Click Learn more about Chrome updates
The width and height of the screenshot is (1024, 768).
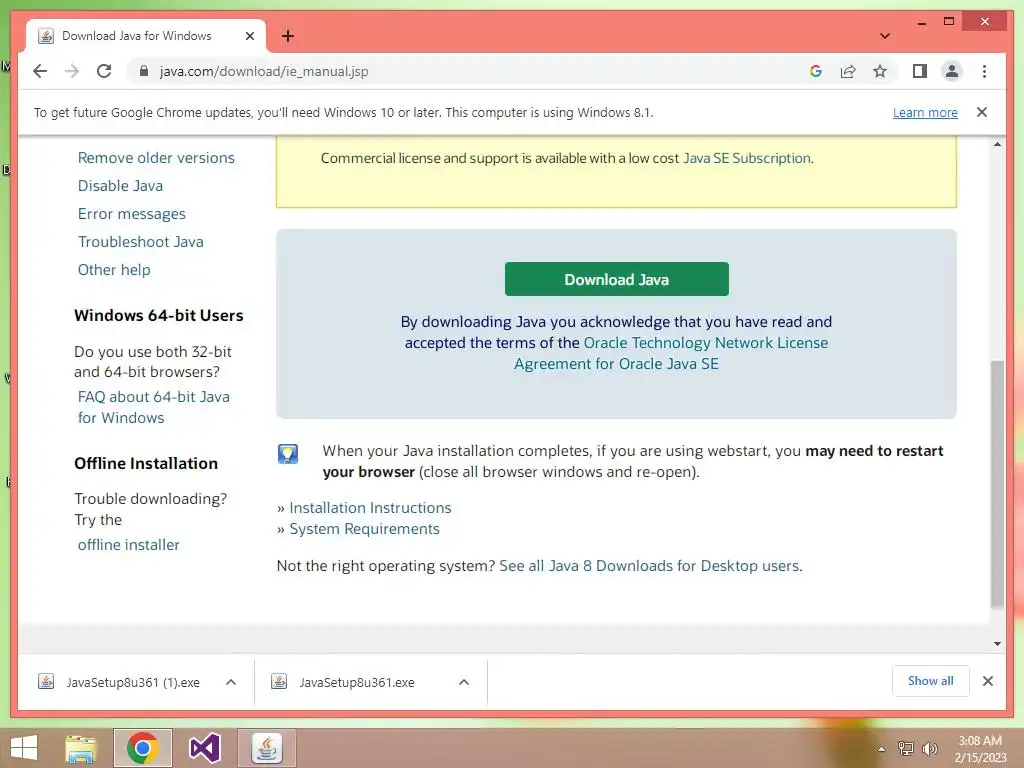tap(925, 112)
